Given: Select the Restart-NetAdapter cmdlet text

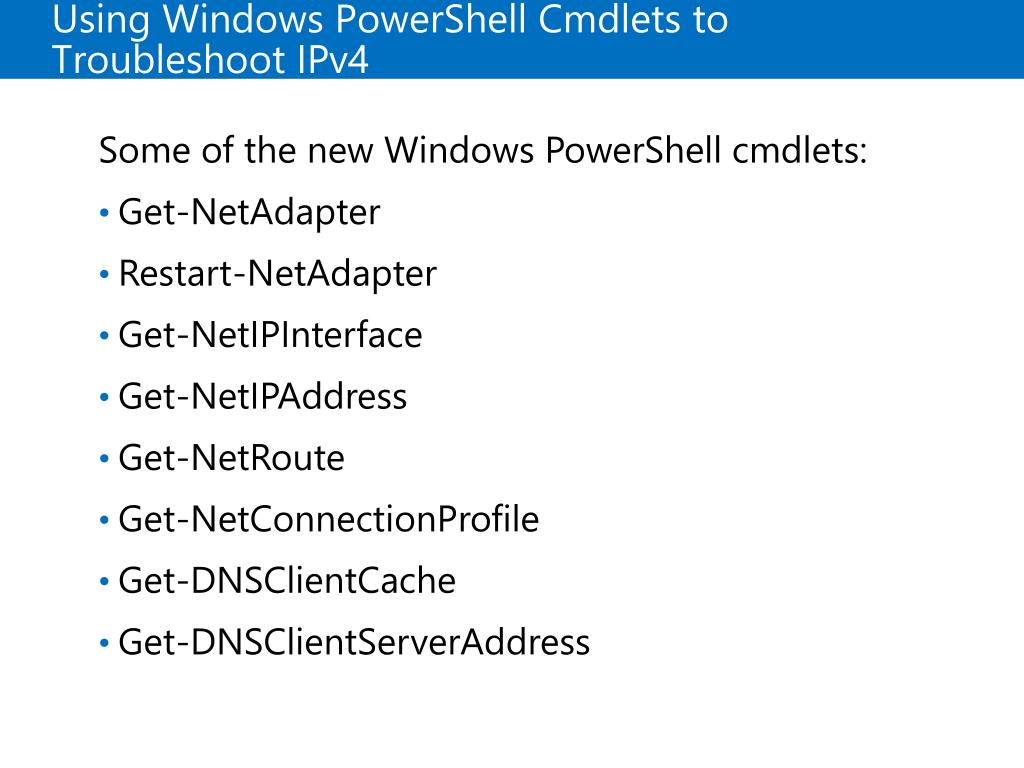Looking at the screenshot, I should (277, 274).
